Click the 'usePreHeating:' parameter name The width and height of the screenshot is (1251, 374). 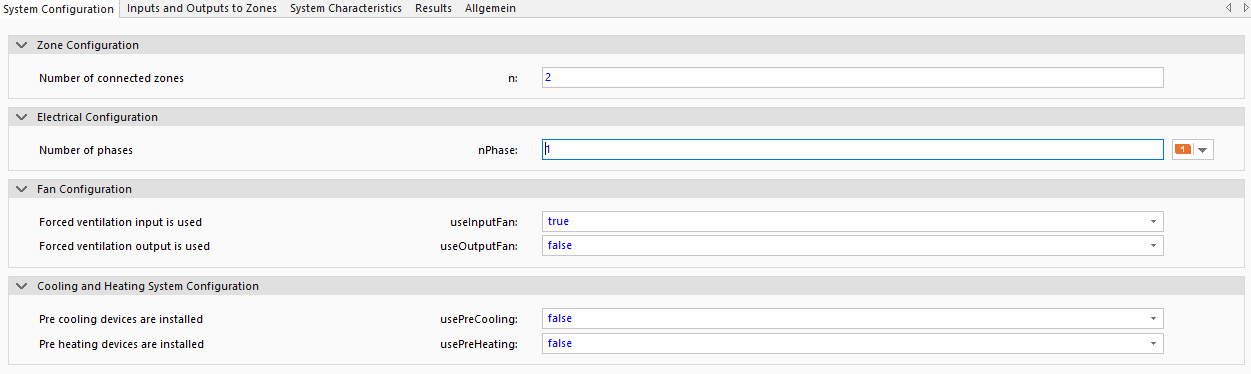coord(480,343)
